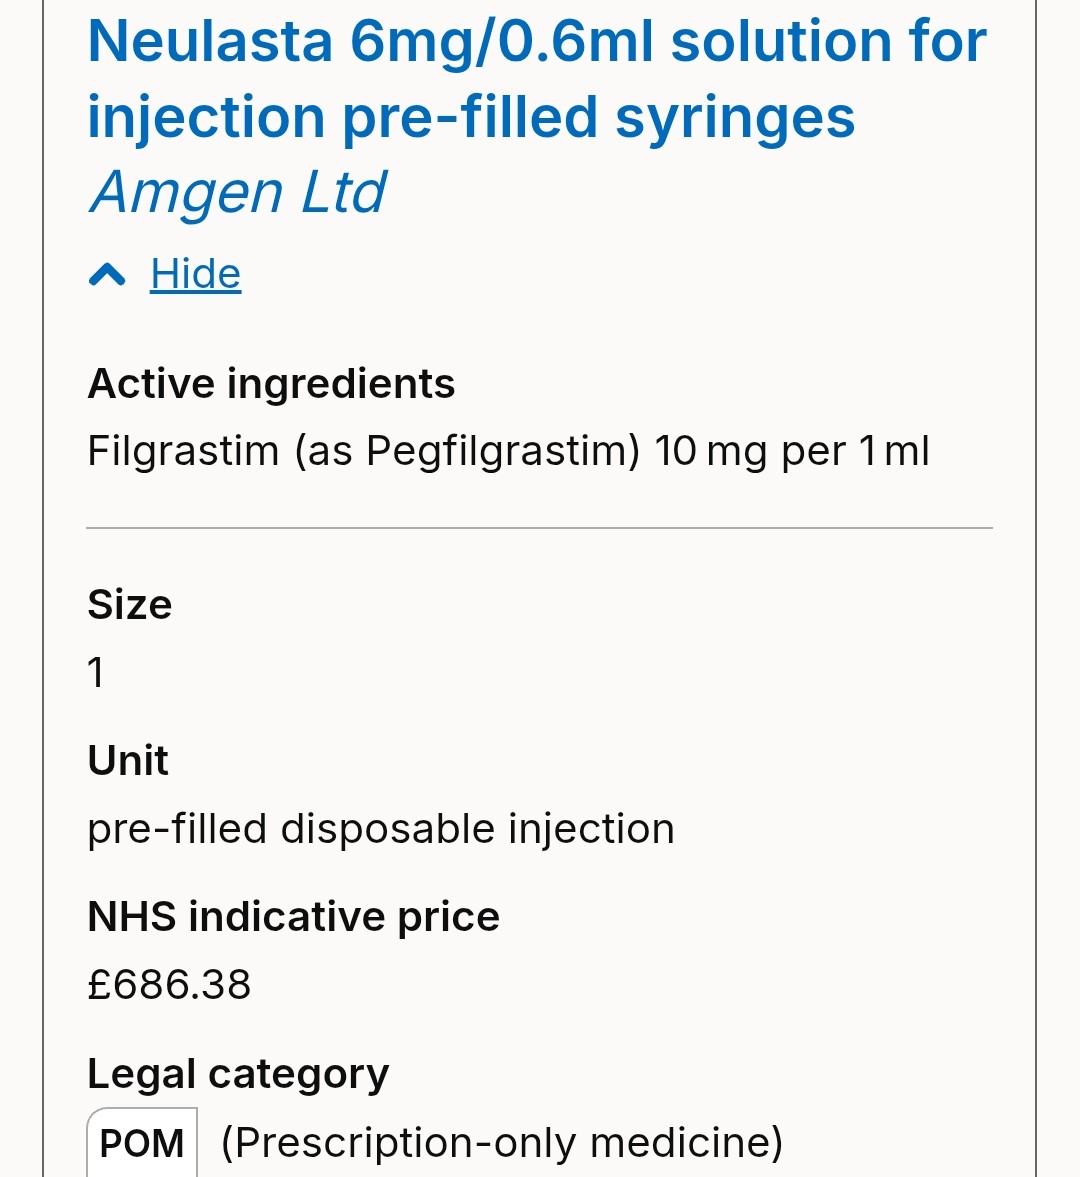Viewport: 1080px width, 1177px height.
Task: Click the Legal category heading
Action: click(238, 1074)
